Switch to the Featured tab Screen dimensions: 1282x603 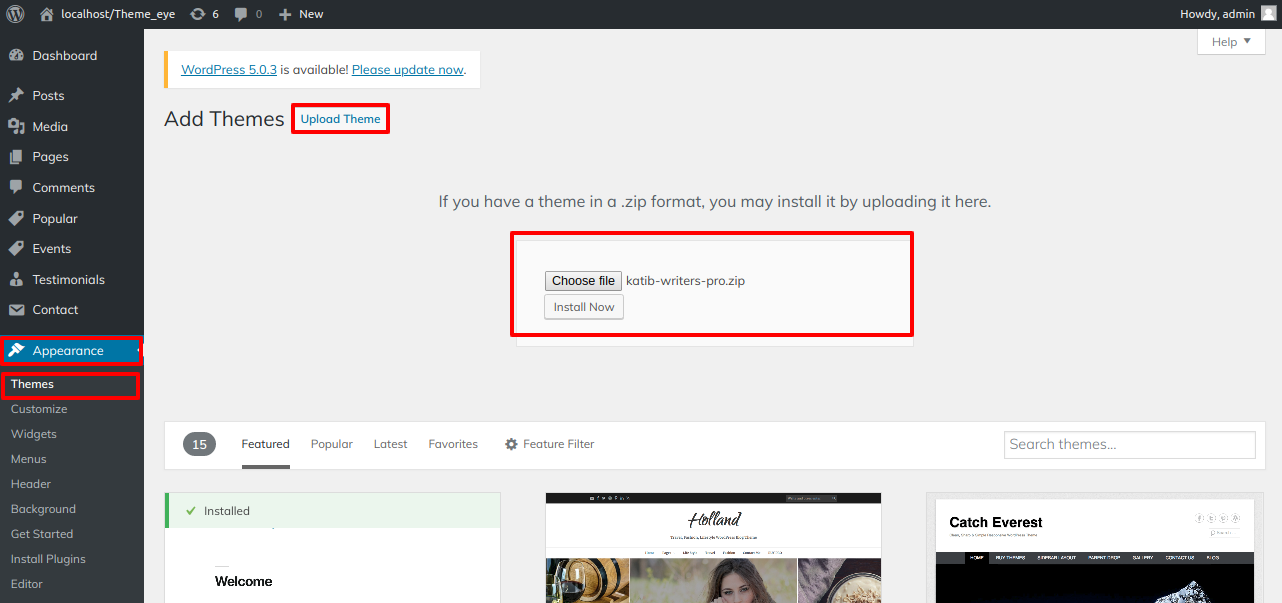click(266, 444)
